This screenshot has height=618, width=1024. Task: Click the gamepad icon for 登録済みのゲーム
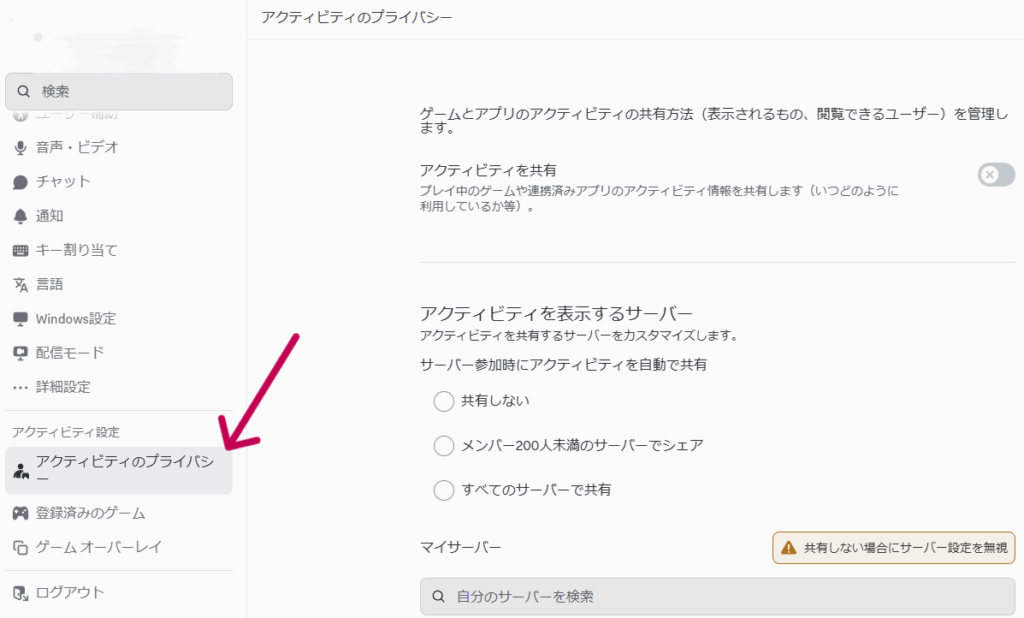tap(20, 513)
